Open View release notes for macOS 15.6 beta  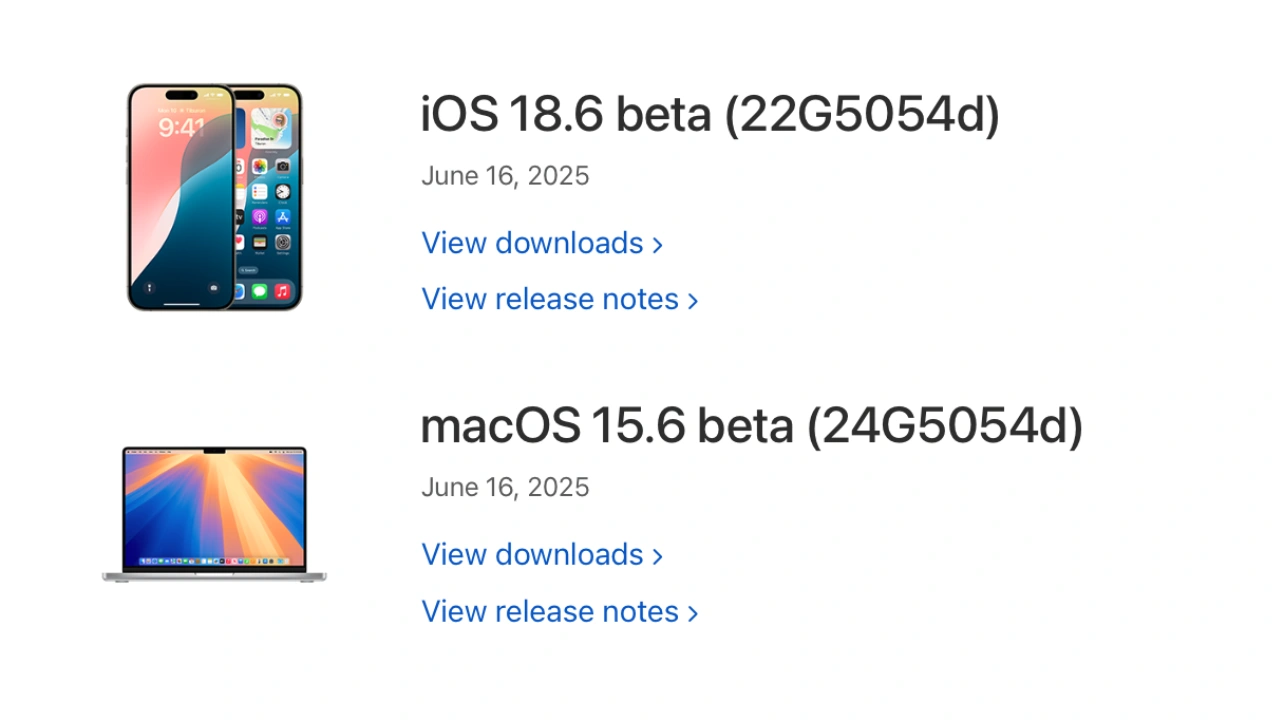pos(550,612)
